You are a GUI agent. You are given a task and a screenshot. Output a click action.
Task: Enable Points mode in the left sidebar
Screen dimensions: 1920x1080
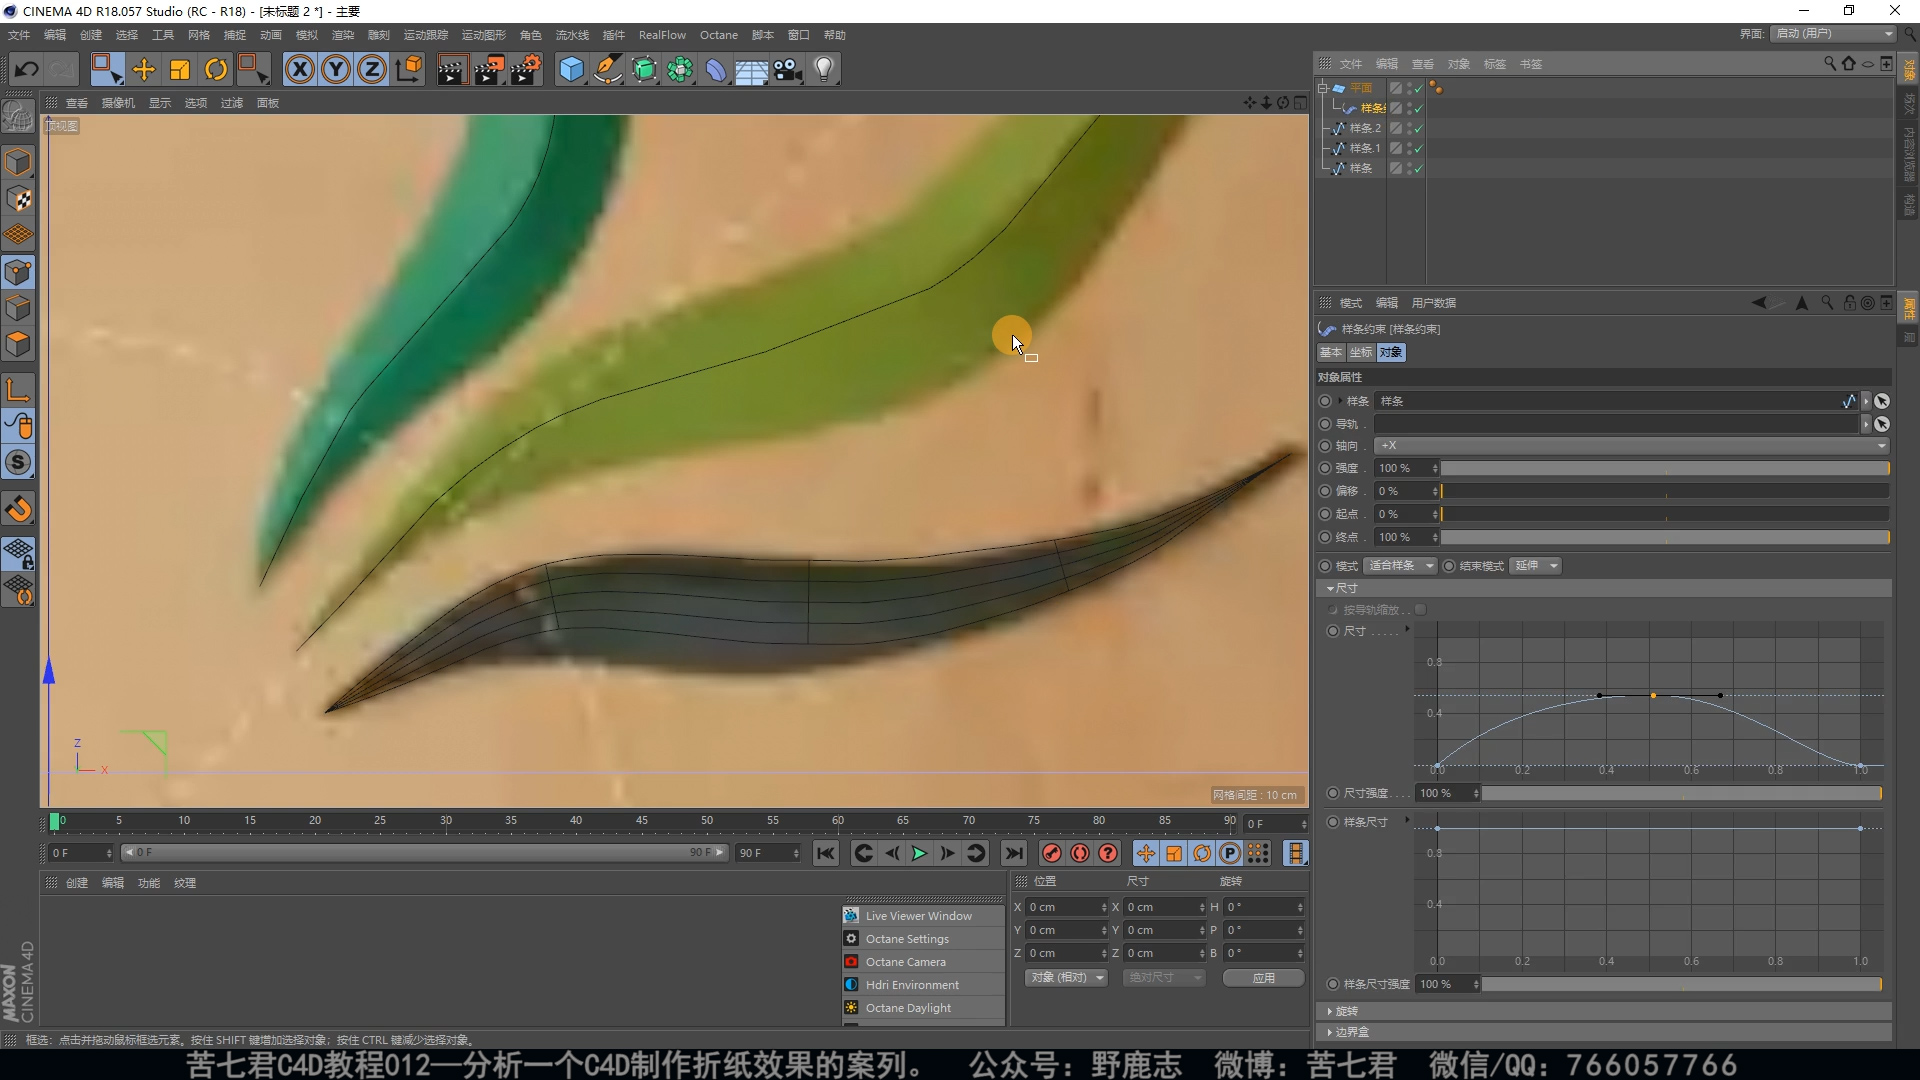[19, 271]
